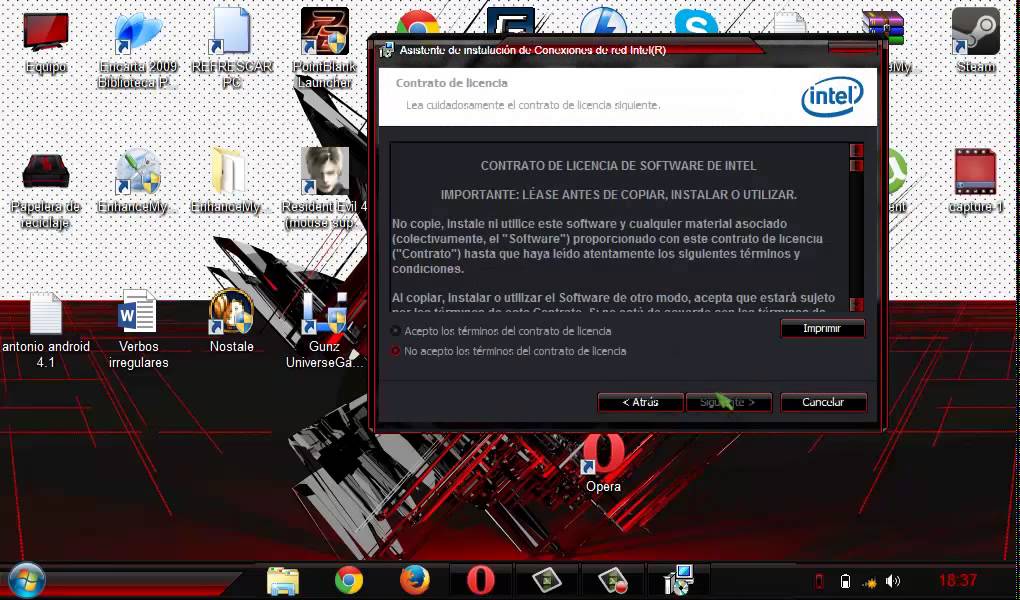
Task: Select the Google Chrome desktop icon behind dialog
Action: (418, 22)
